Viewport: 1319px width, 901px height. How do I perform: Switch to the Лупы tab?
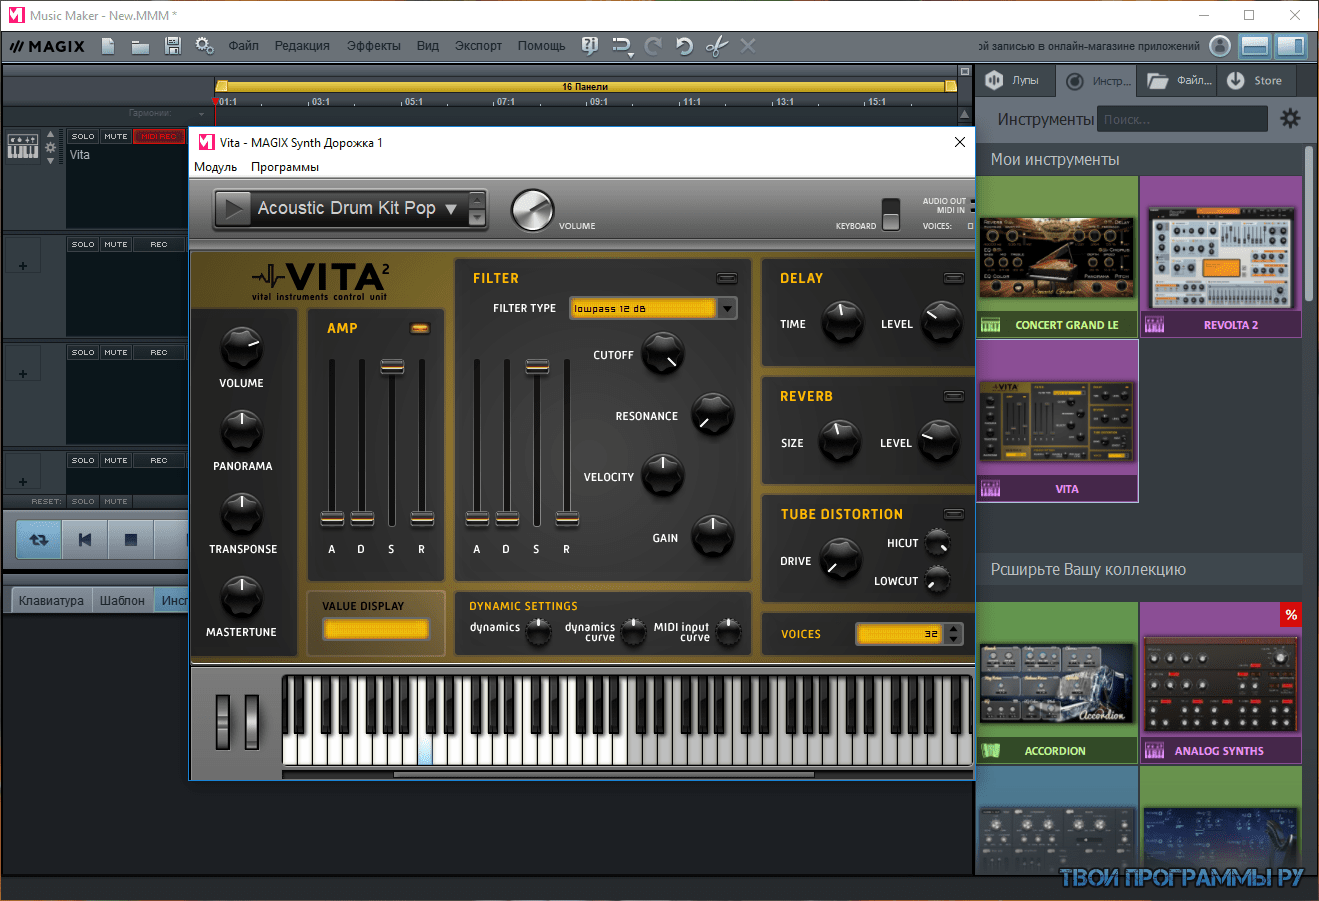click(1014, 81)
